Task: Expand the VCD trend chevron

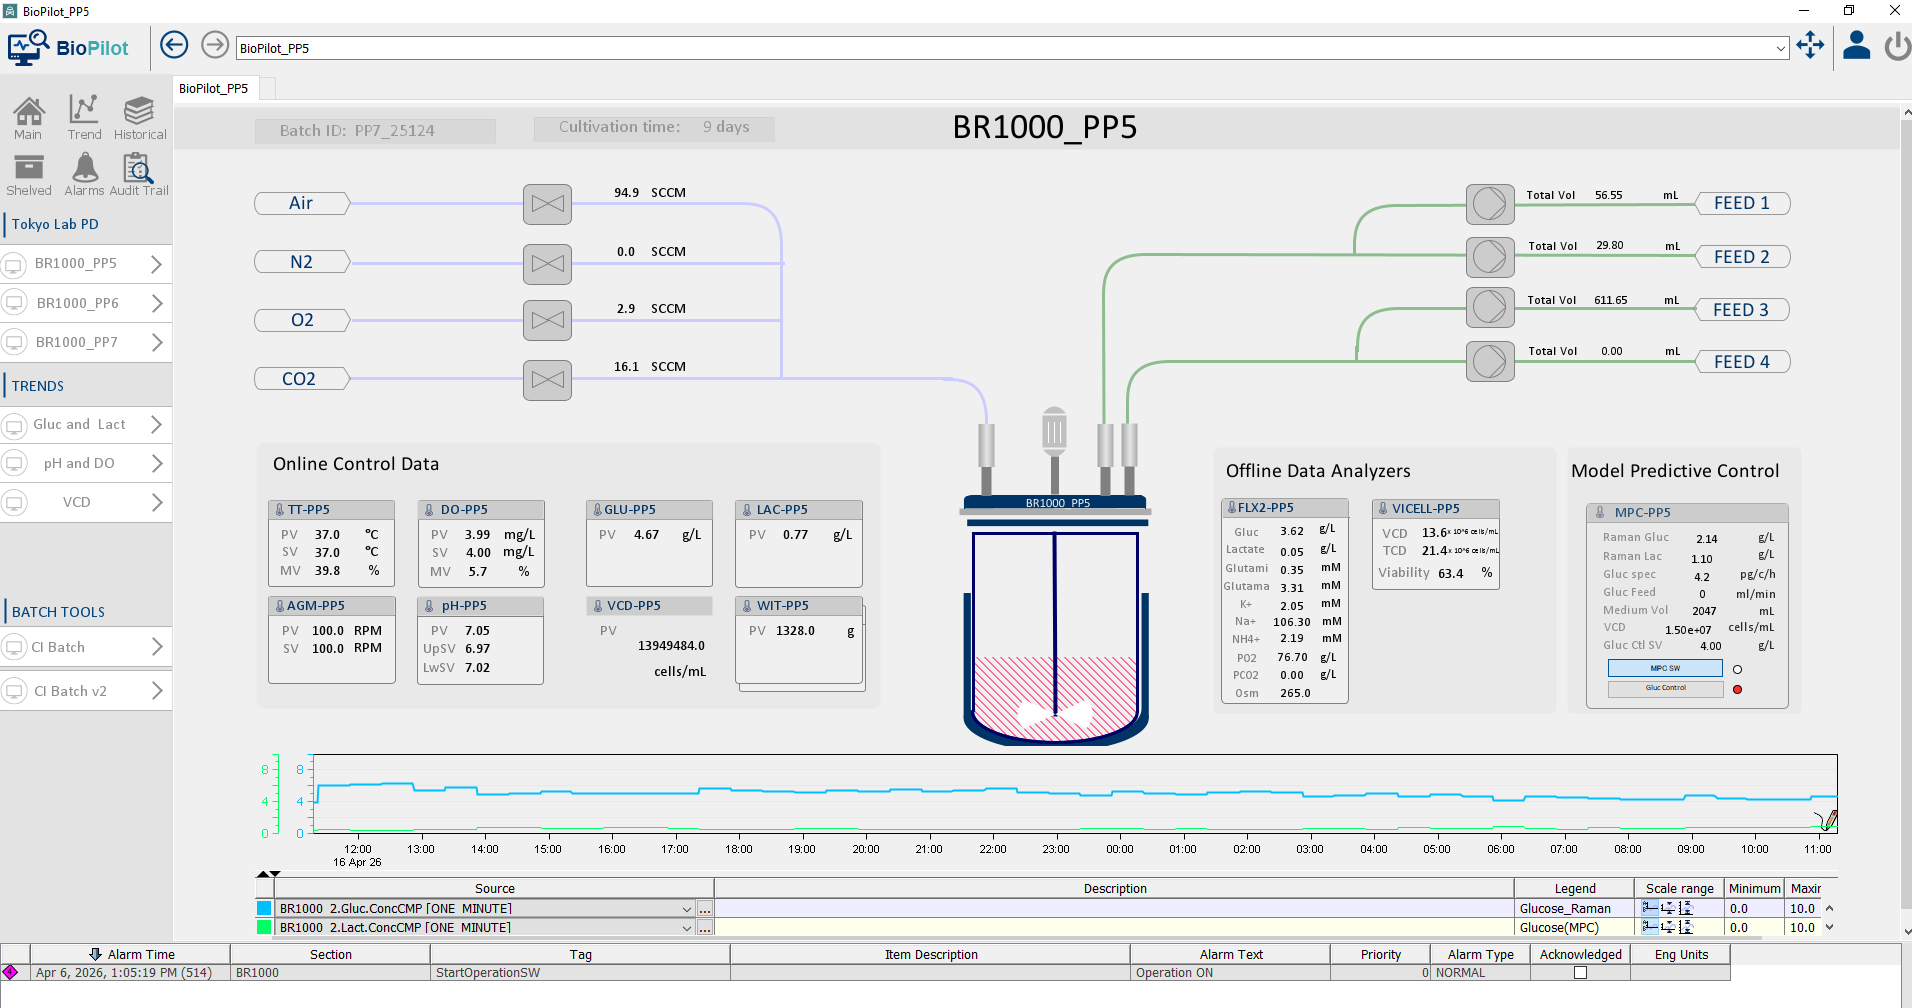Action: [x=156, y=502]
